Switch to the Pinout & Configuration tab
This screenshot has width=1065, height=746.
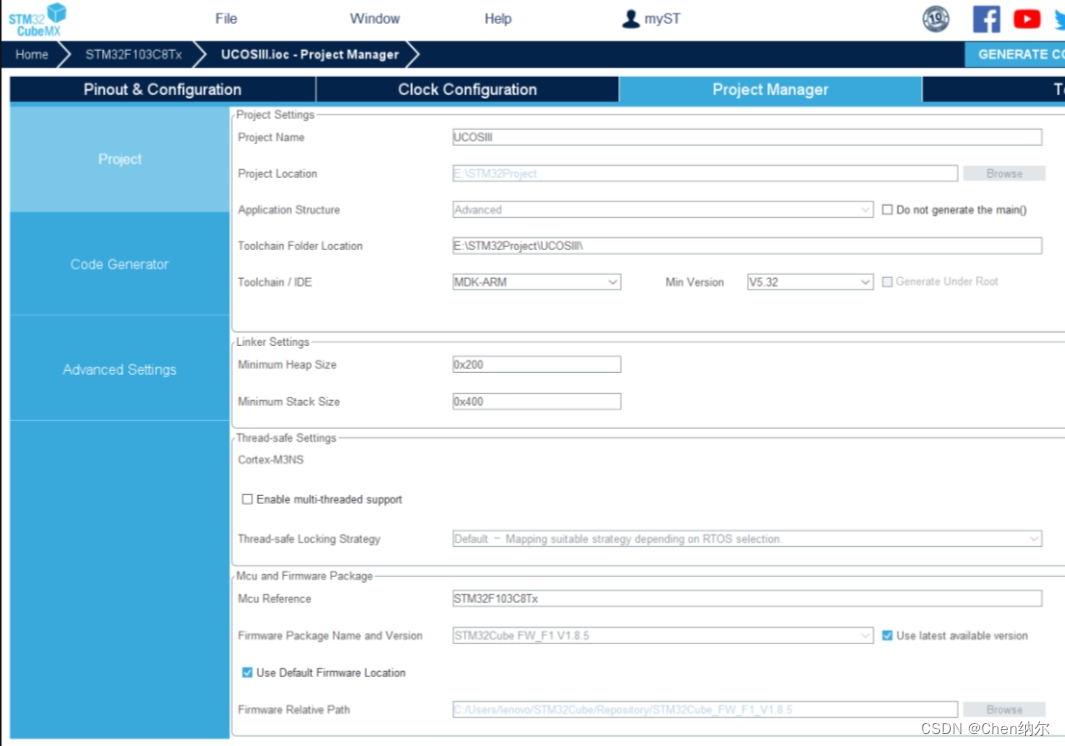[162, 90]
